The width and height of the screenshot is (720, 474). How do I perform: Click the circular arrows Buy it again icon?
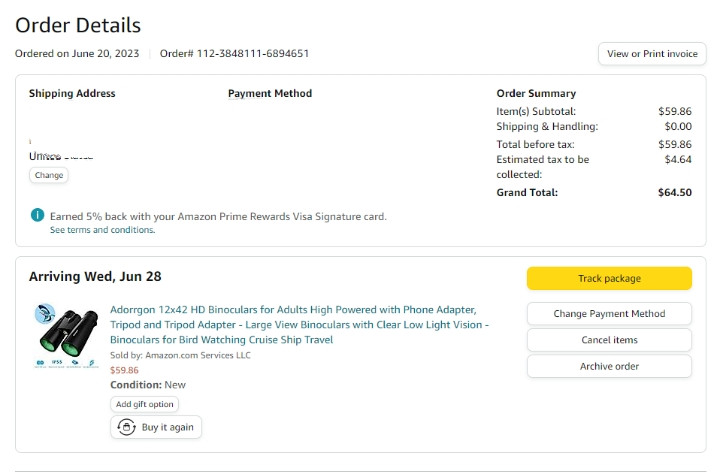coord(127,427)
